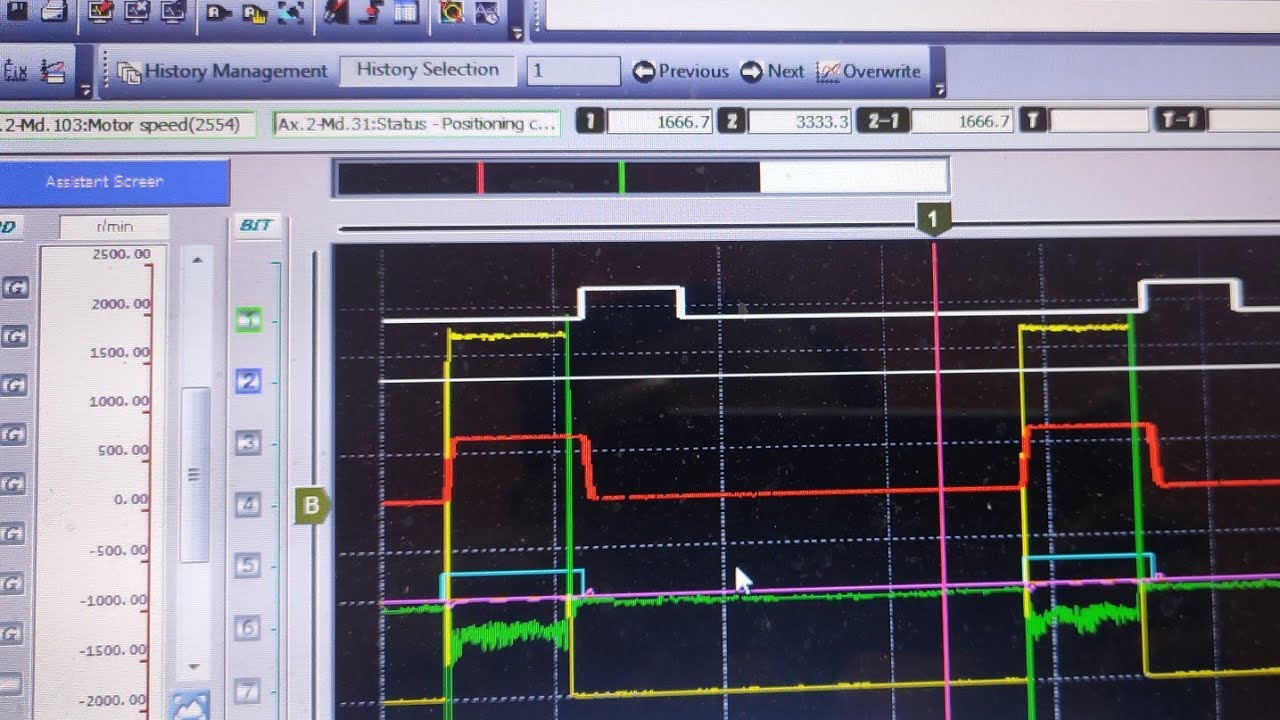Toggle bit channel 6

point(248,628)
